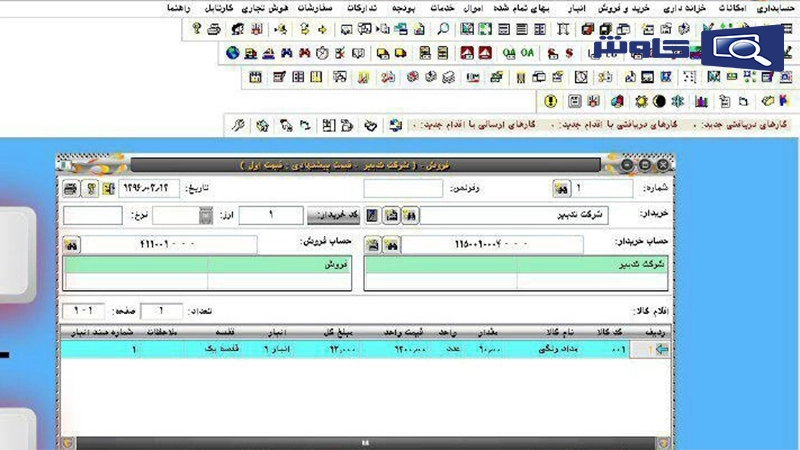Image resolution: width=800 pixels, height=450 pixels.
Task: Click the رفرنس reference input field
Action: pos(403,188)
